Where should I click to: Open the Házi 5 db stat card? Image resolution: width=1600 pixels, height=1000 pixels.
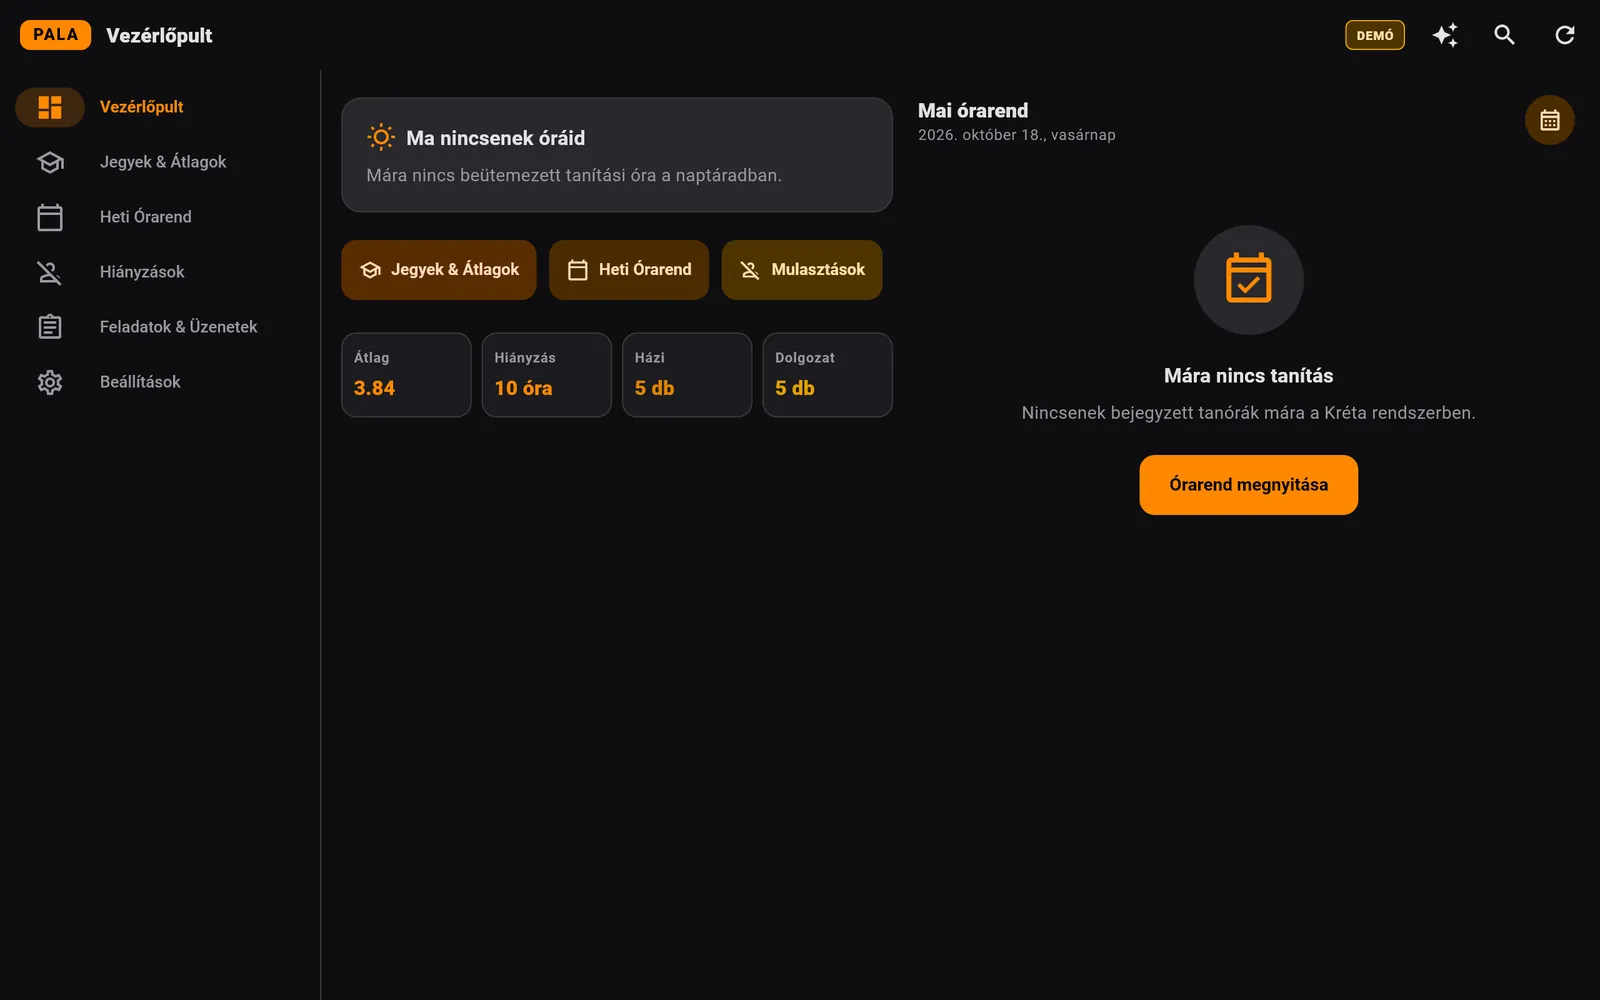coord(687,375)
